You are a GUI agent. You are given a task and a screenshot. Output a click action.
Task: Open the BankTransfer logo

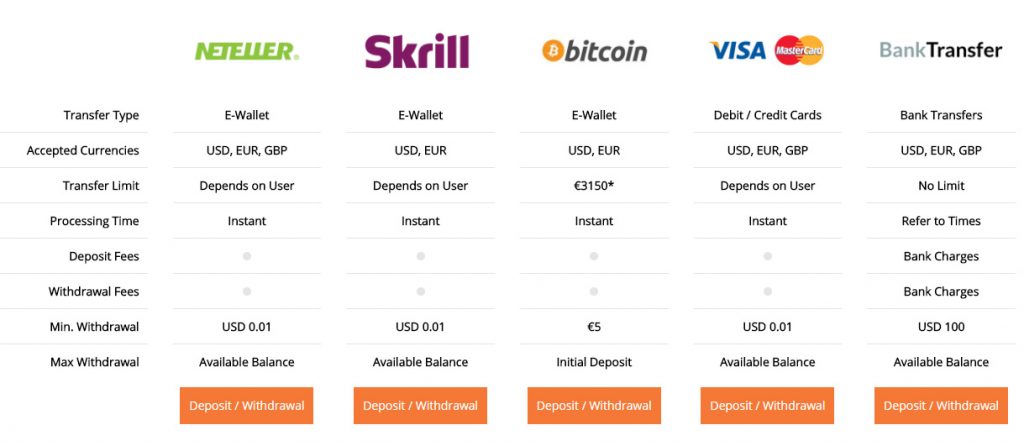(x=940, y=49)
